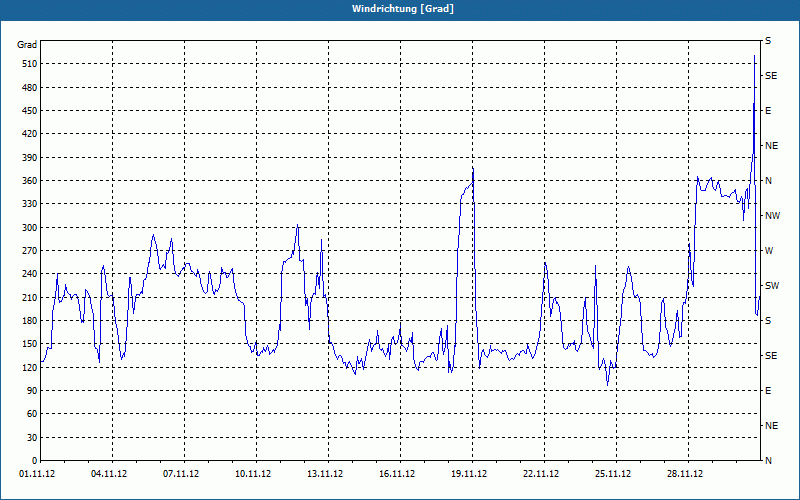Click the 120 value on left axis
This screenshot has height=500, width=800.
tap(28, 367)
